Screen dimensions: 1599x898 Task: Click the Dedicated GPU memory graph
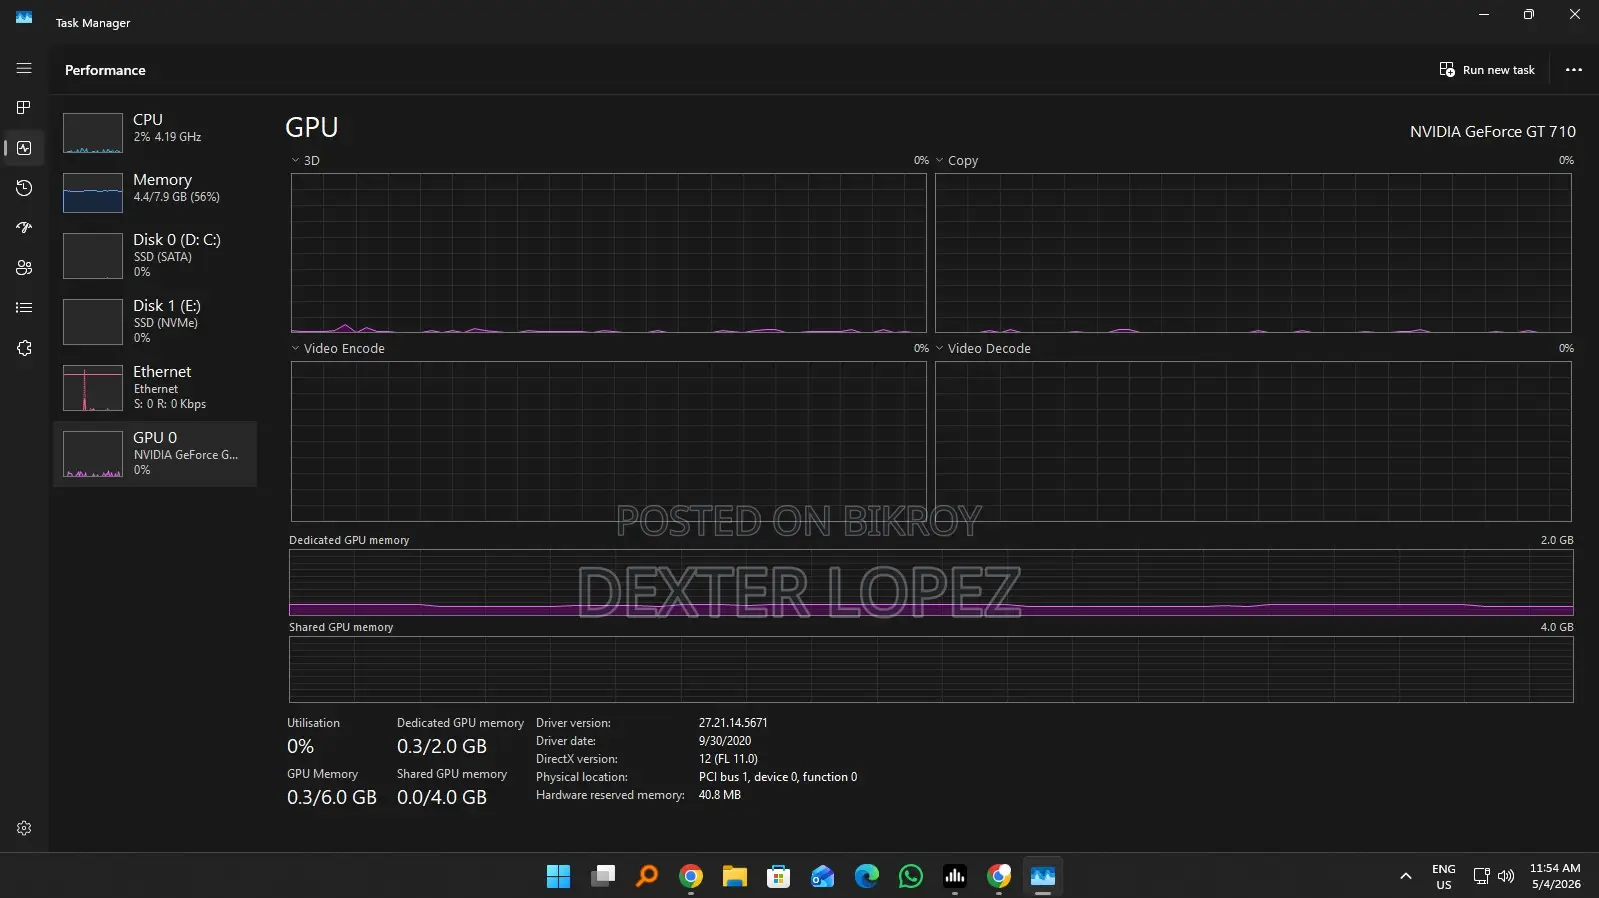[x=931, y=582]
